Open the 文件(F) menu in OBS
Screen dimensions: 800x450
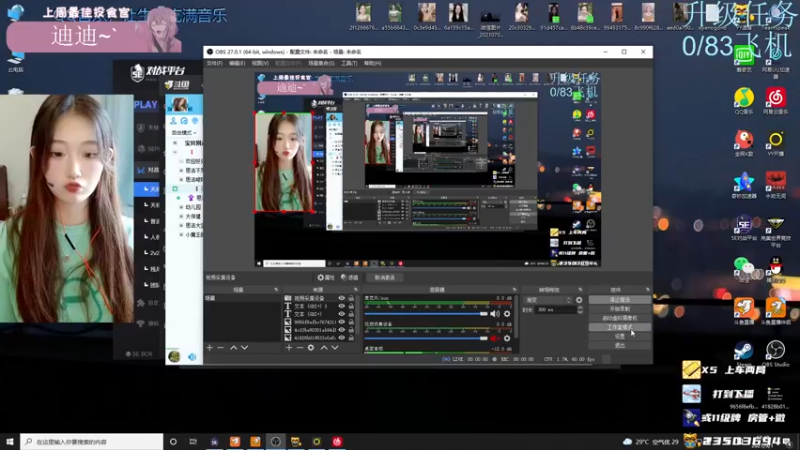[214, 63]
